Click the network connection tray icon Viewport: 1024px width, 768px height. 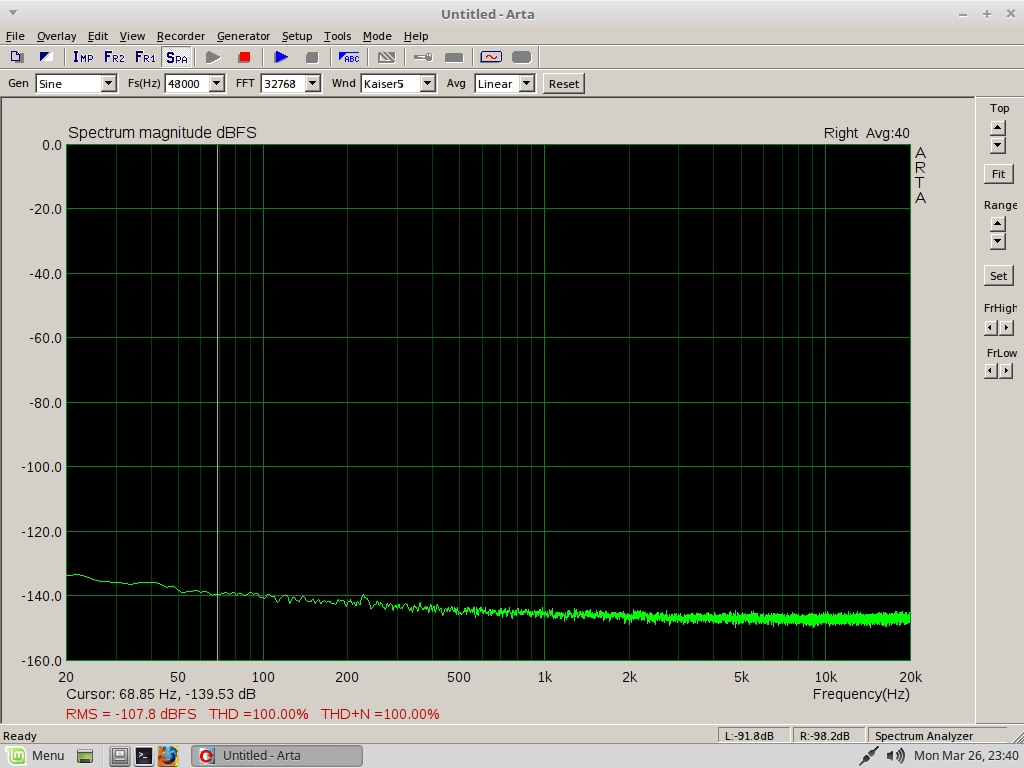[x=869, y=756]
